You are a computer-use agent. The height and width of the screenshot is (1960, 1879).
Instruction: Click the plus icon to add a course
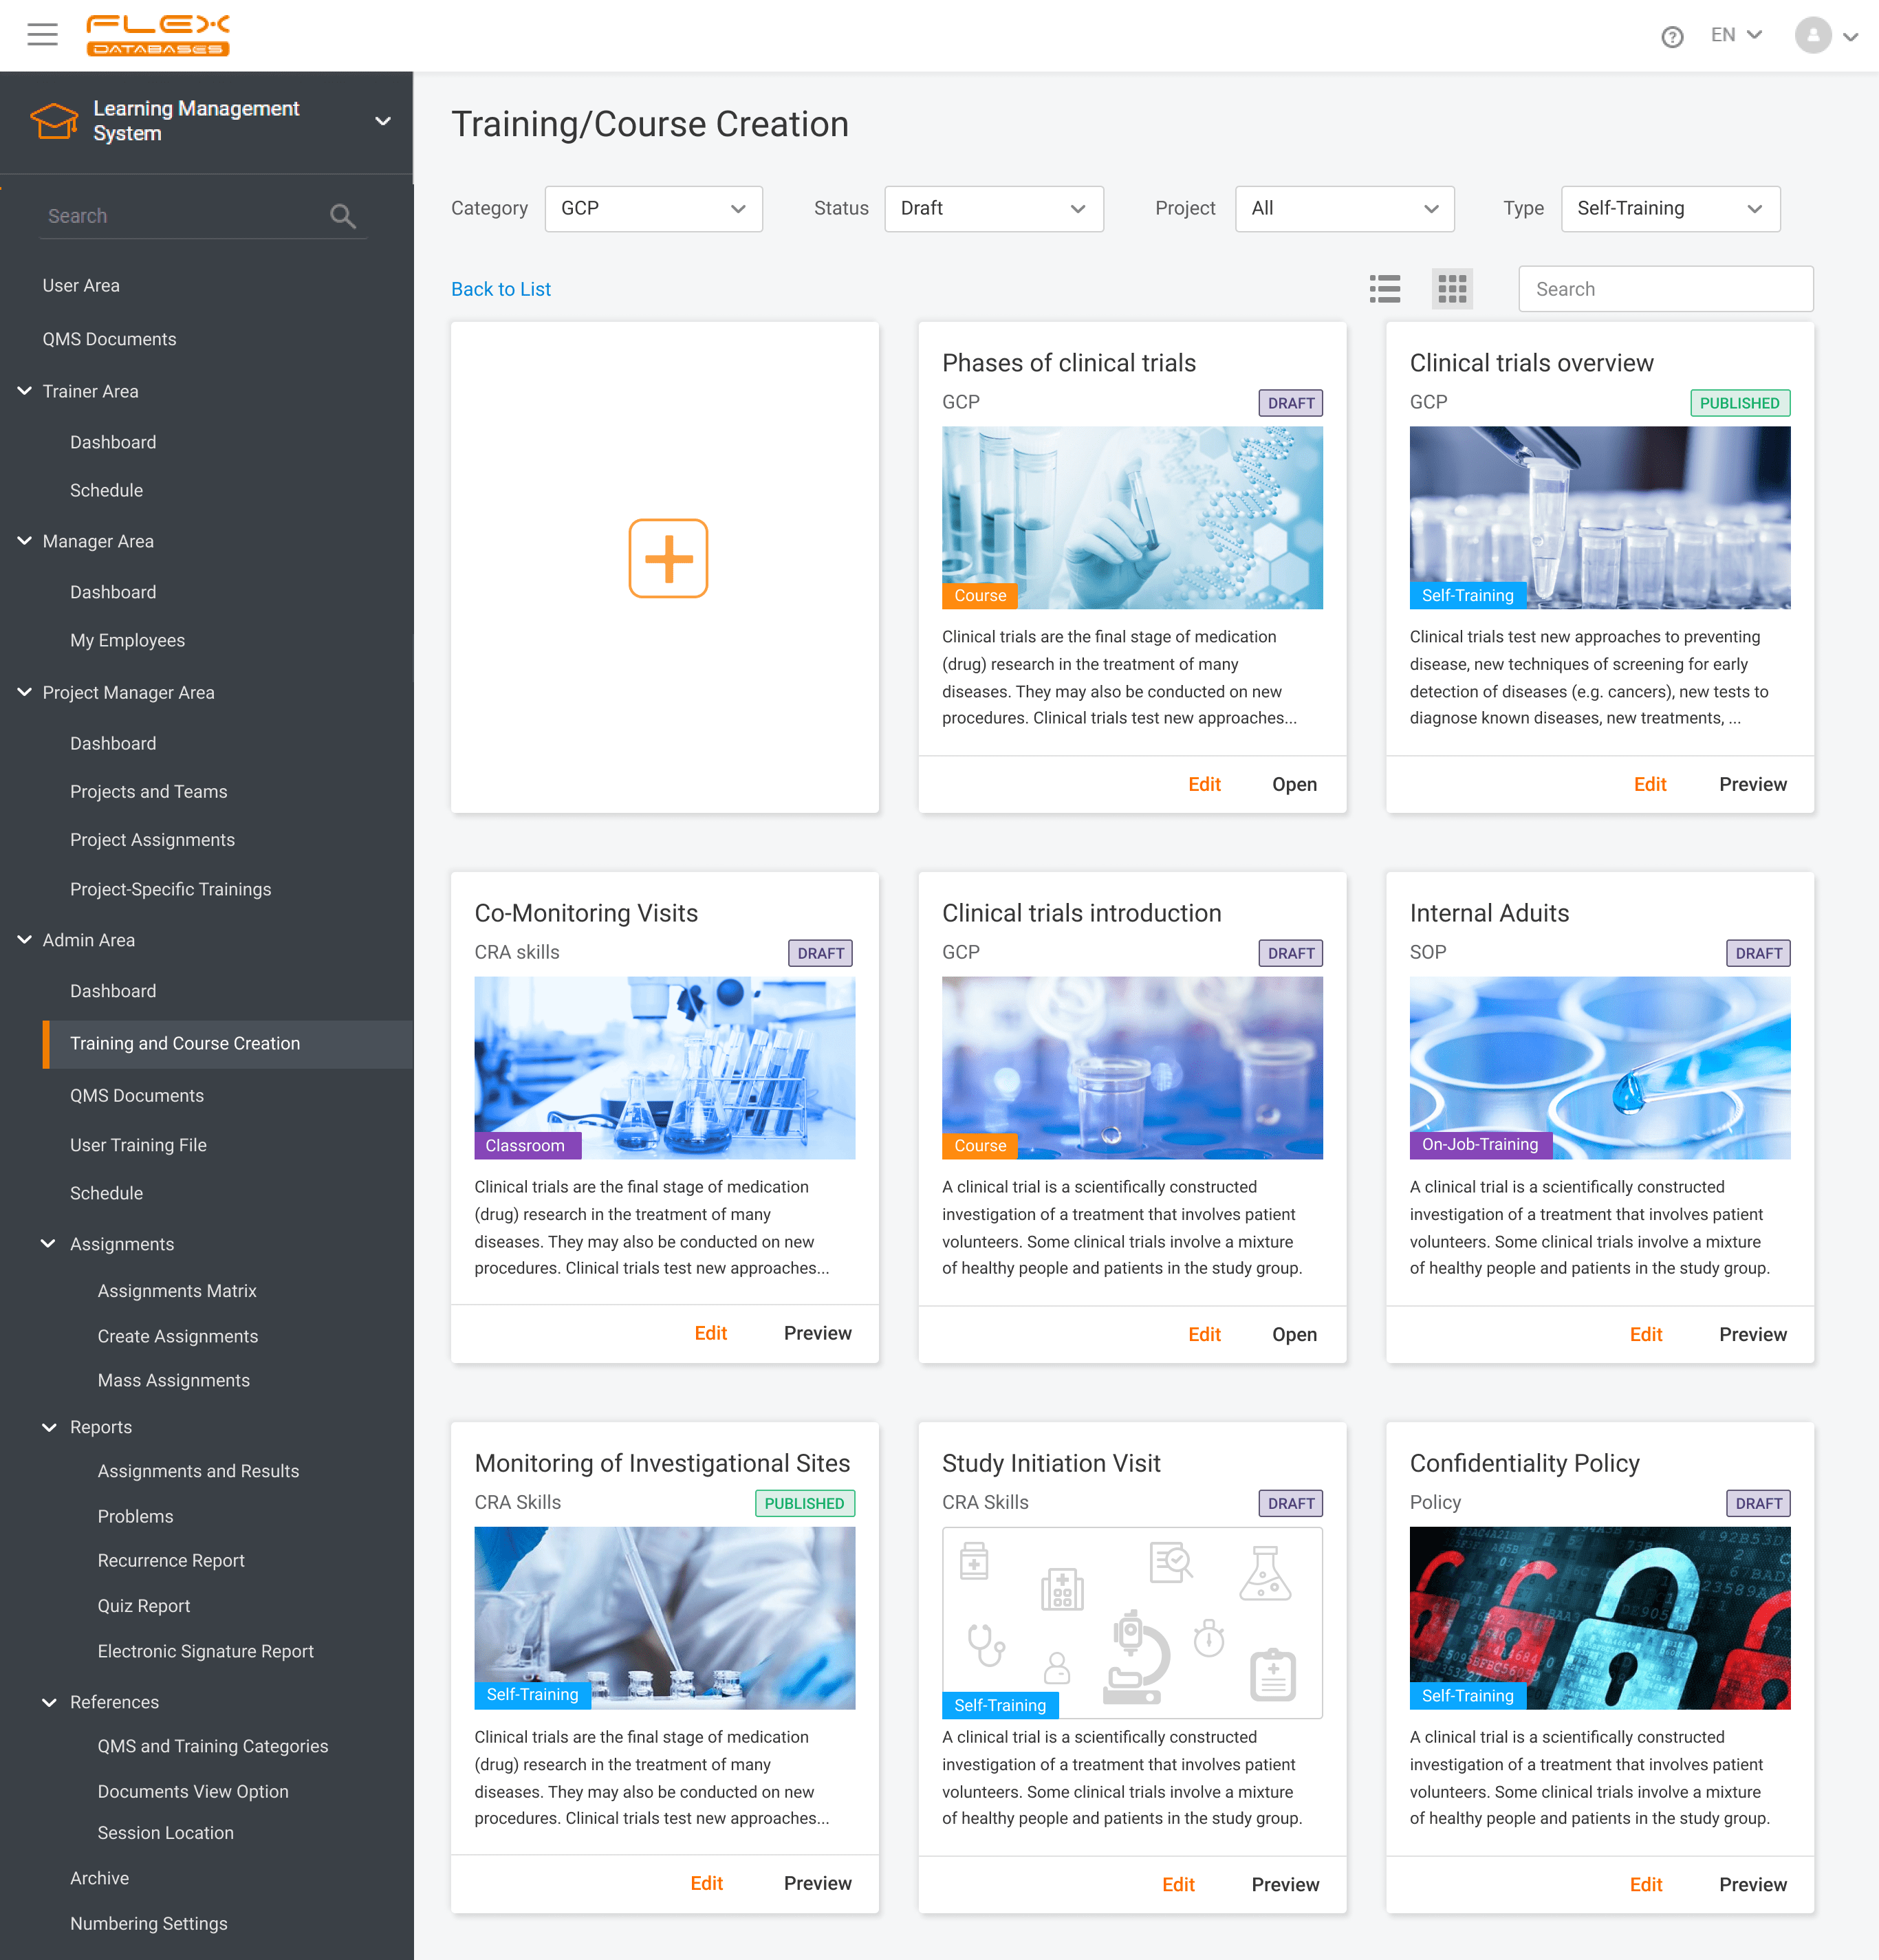tap(668, 558)
